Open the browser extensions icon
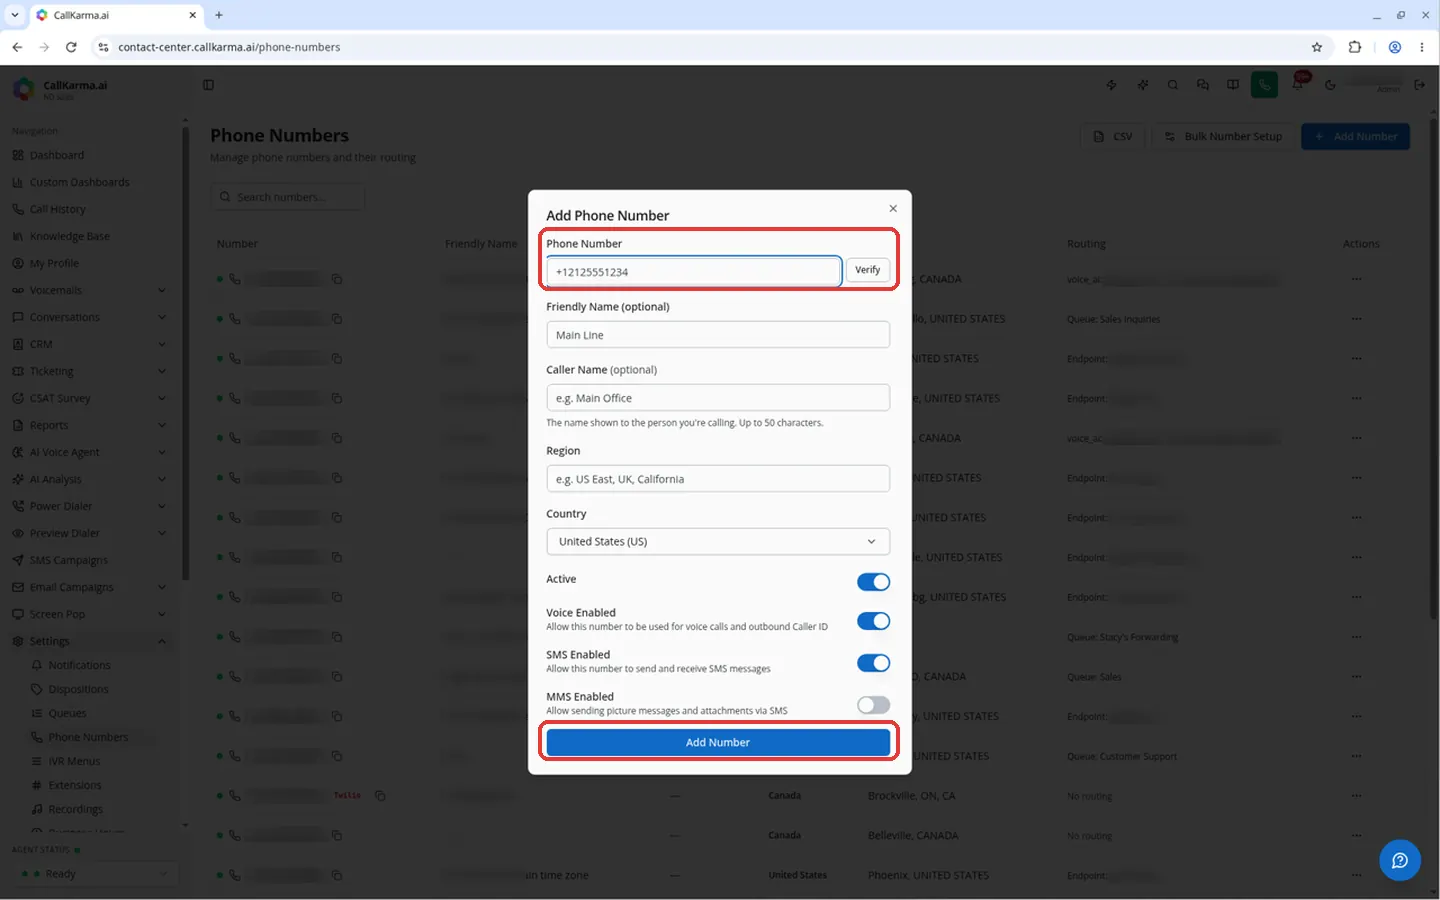The width and height of the screenshot is (1440, 900). (1355, 47)
